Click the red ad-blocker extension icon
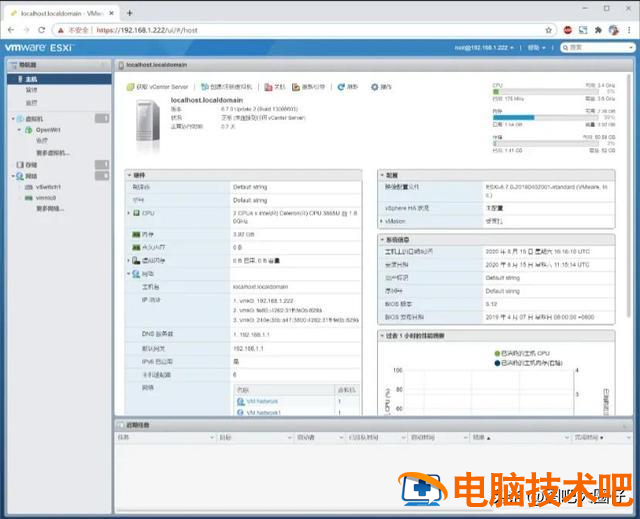This screenshot has width=640, height=519. click(x=567, y=30)
